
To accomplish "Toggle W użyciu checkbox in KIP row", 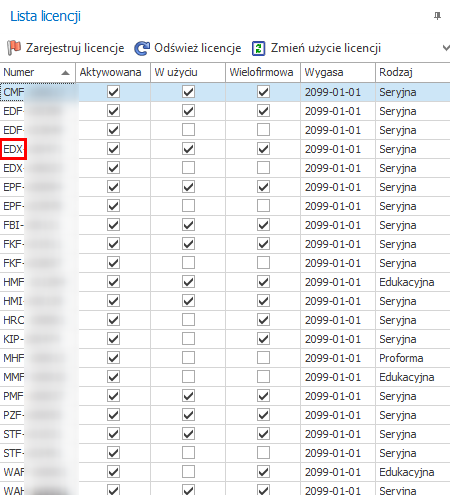I will coord(188,339).
